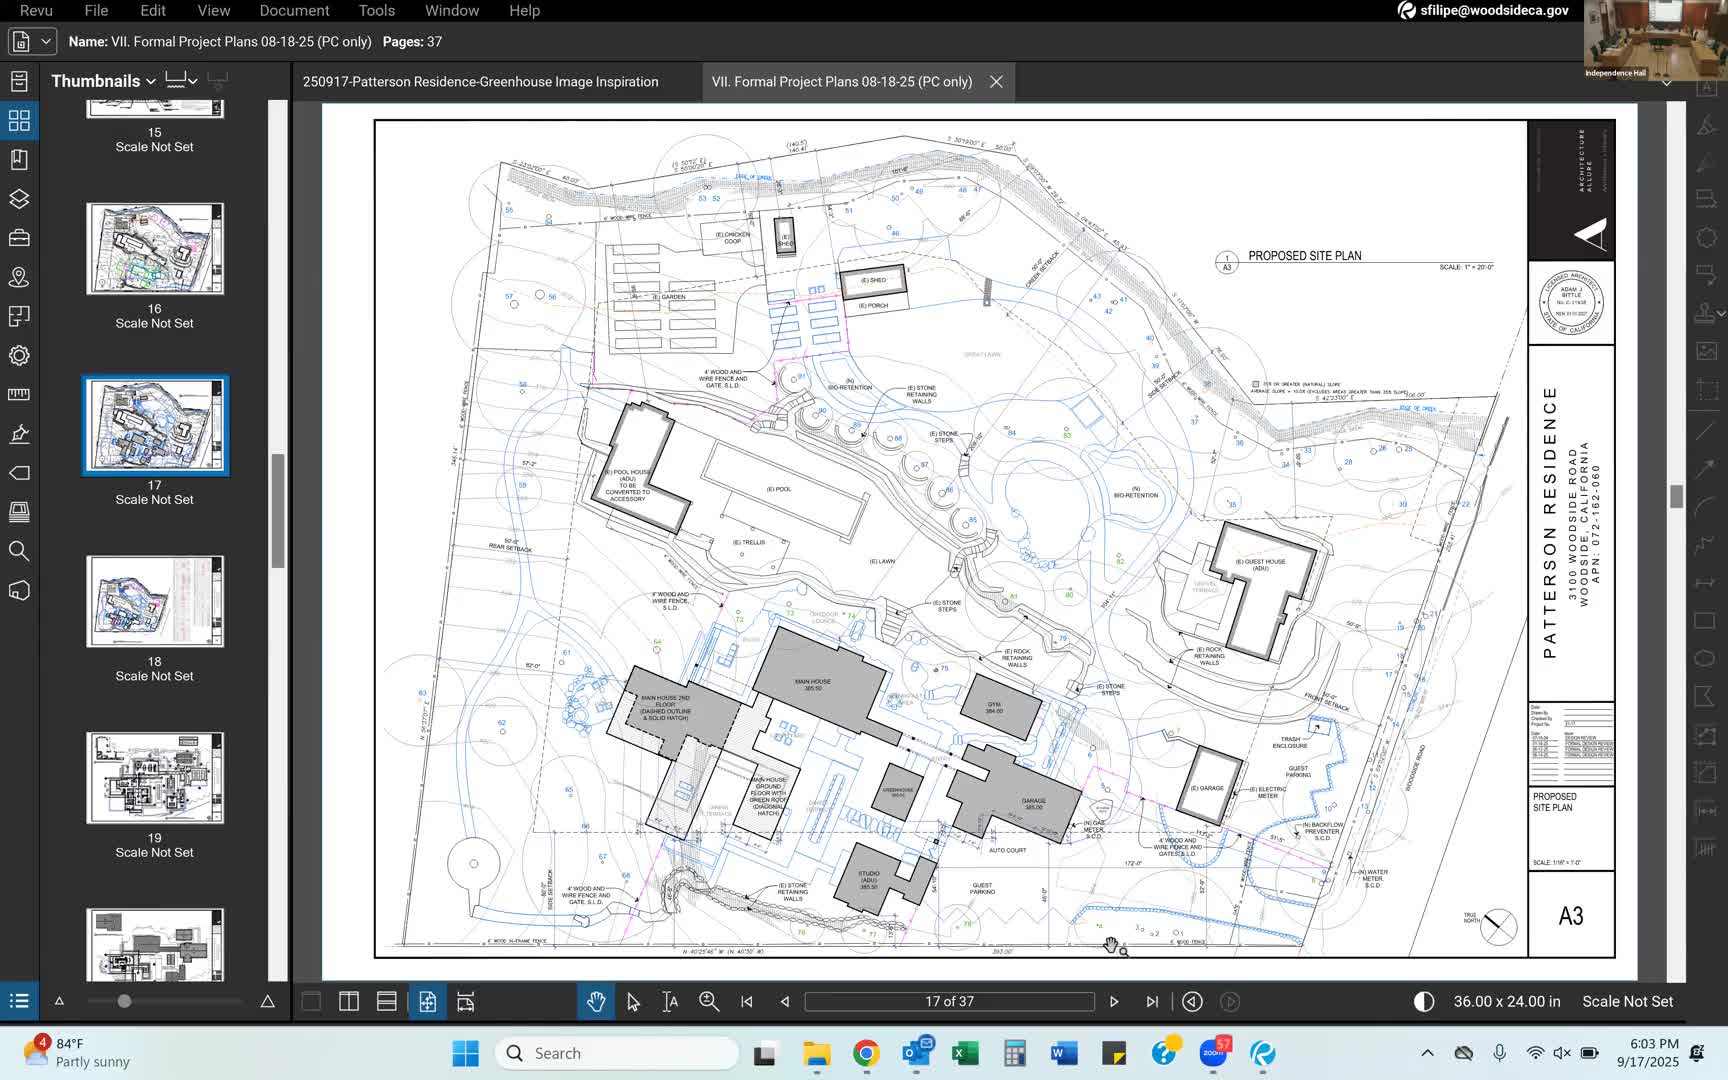Image resolution: width=1728 pixels, height=1080 pixels.
Task: Go to next page arrow
Action: click(1114, 1001)
